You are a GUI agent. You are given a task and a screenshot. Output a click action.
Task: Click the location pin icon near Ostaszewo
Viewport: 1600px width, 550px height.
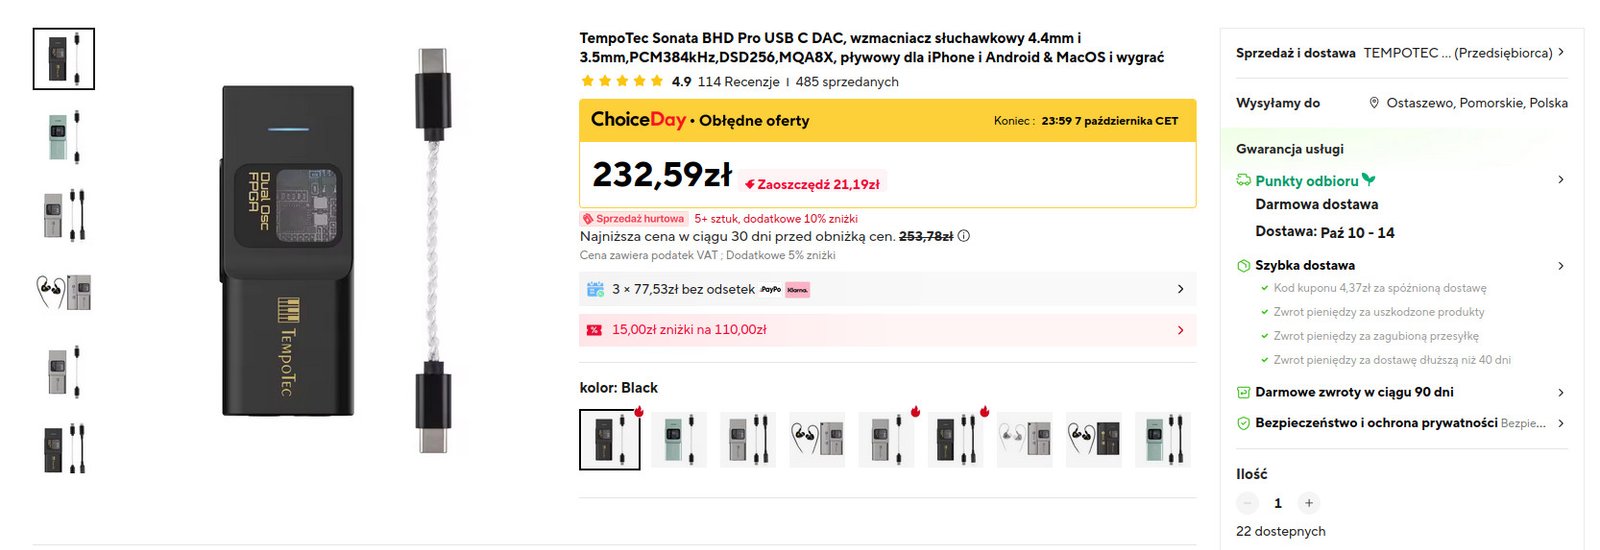[x=1374, y=103]
